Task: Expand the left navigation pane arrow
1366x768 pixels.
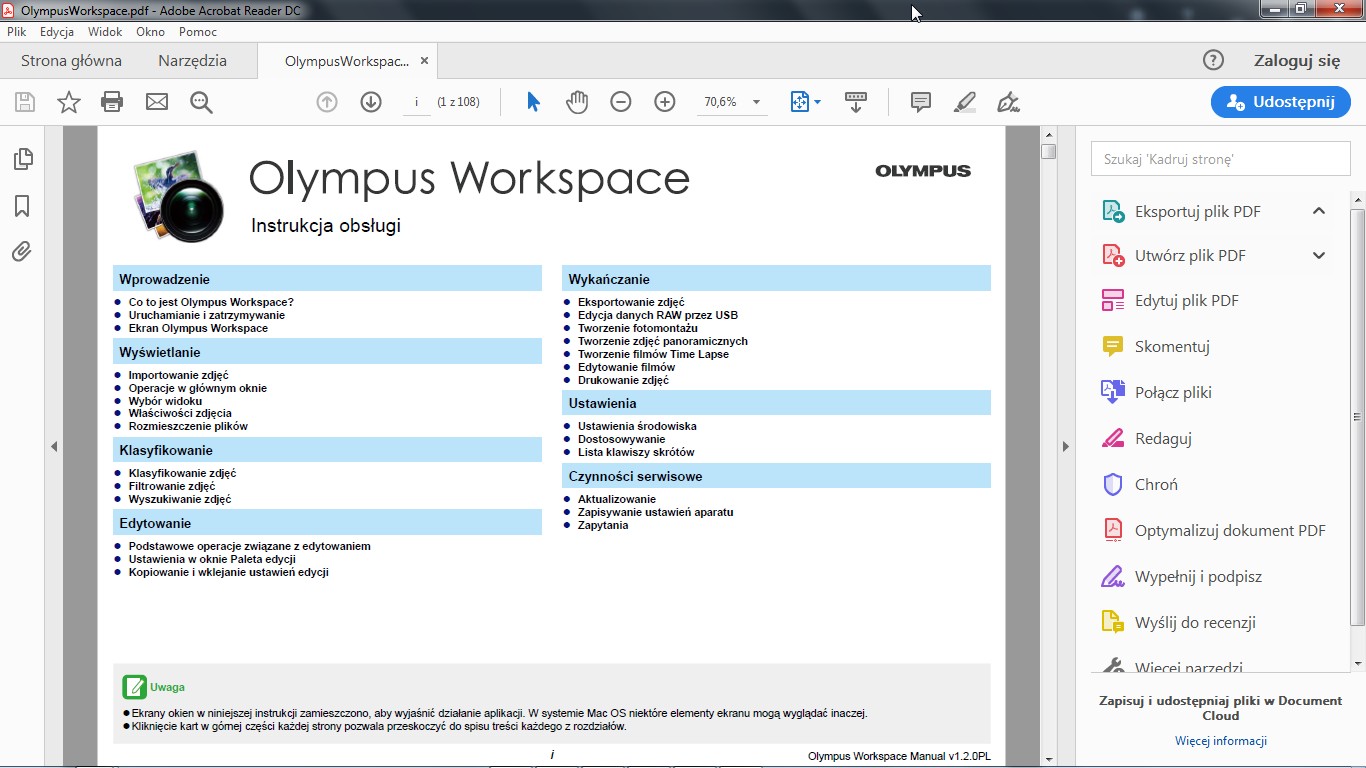Action: (54, 446)
